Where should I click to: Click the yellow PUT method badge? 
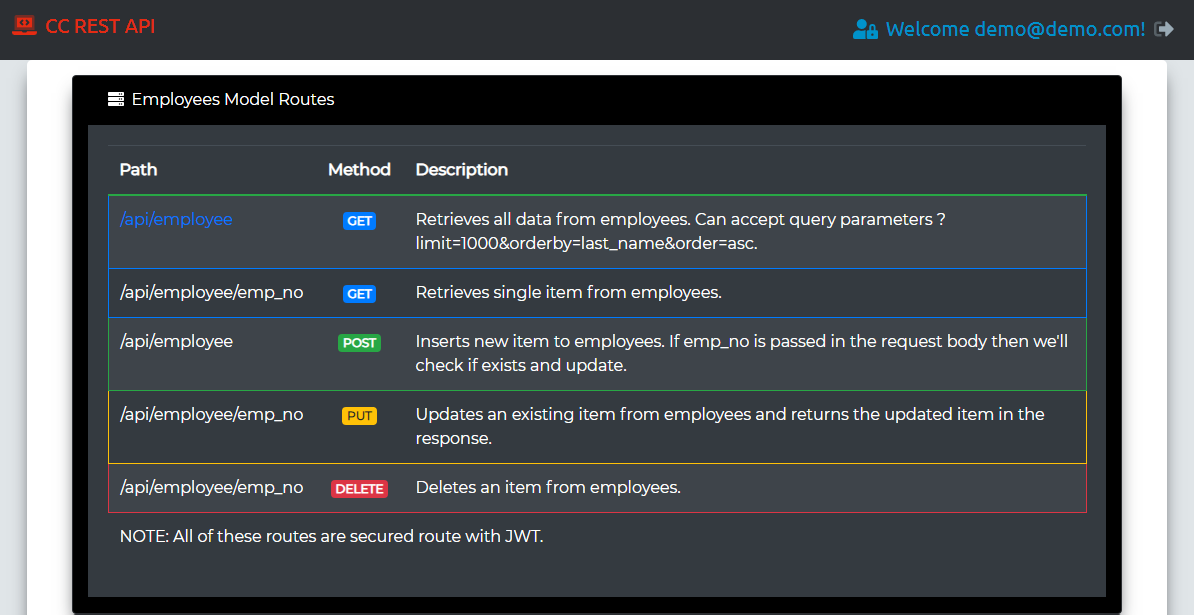click(x=359, y=416)
